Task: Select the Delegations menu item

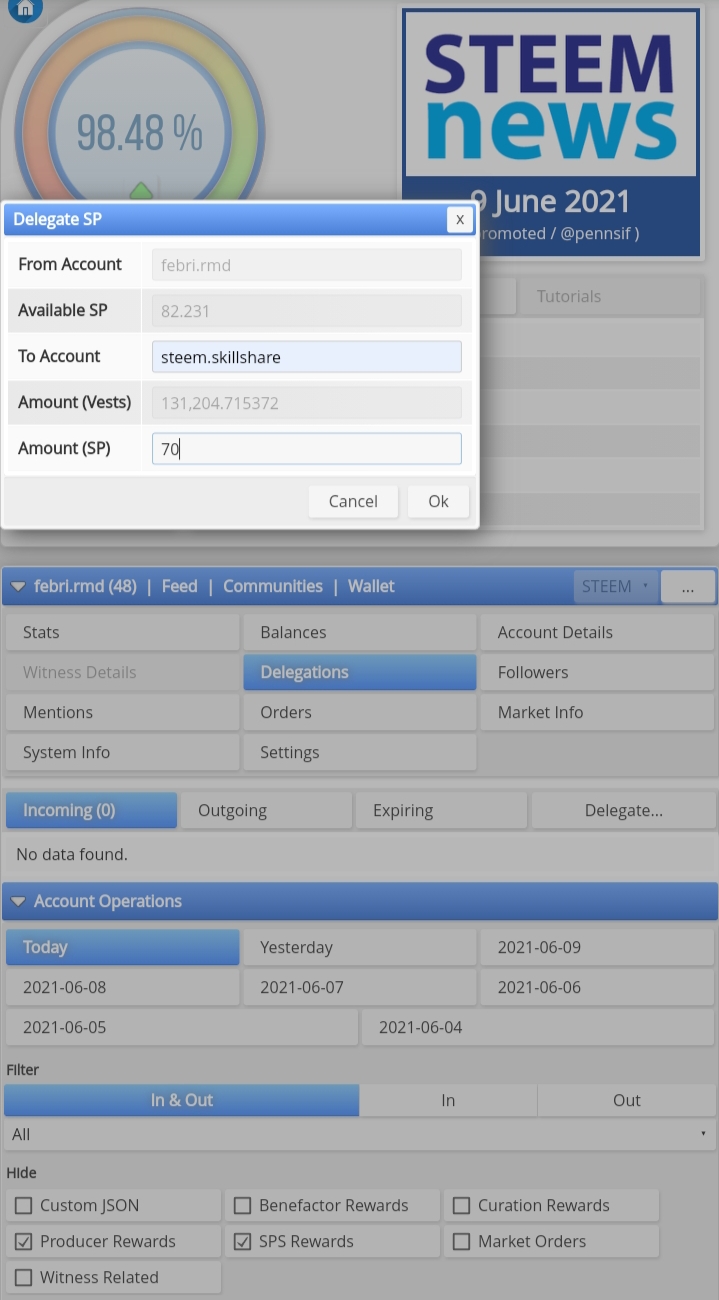Action: click(360, 672)
